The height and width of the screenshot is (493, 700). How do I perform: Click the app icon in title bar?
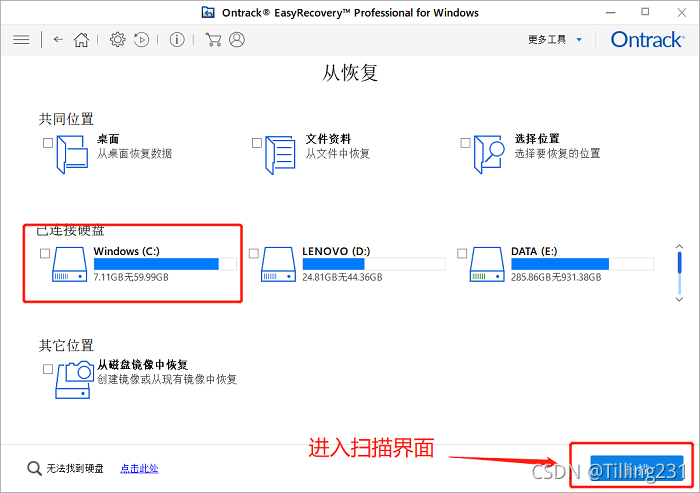(x=208, y=13)
